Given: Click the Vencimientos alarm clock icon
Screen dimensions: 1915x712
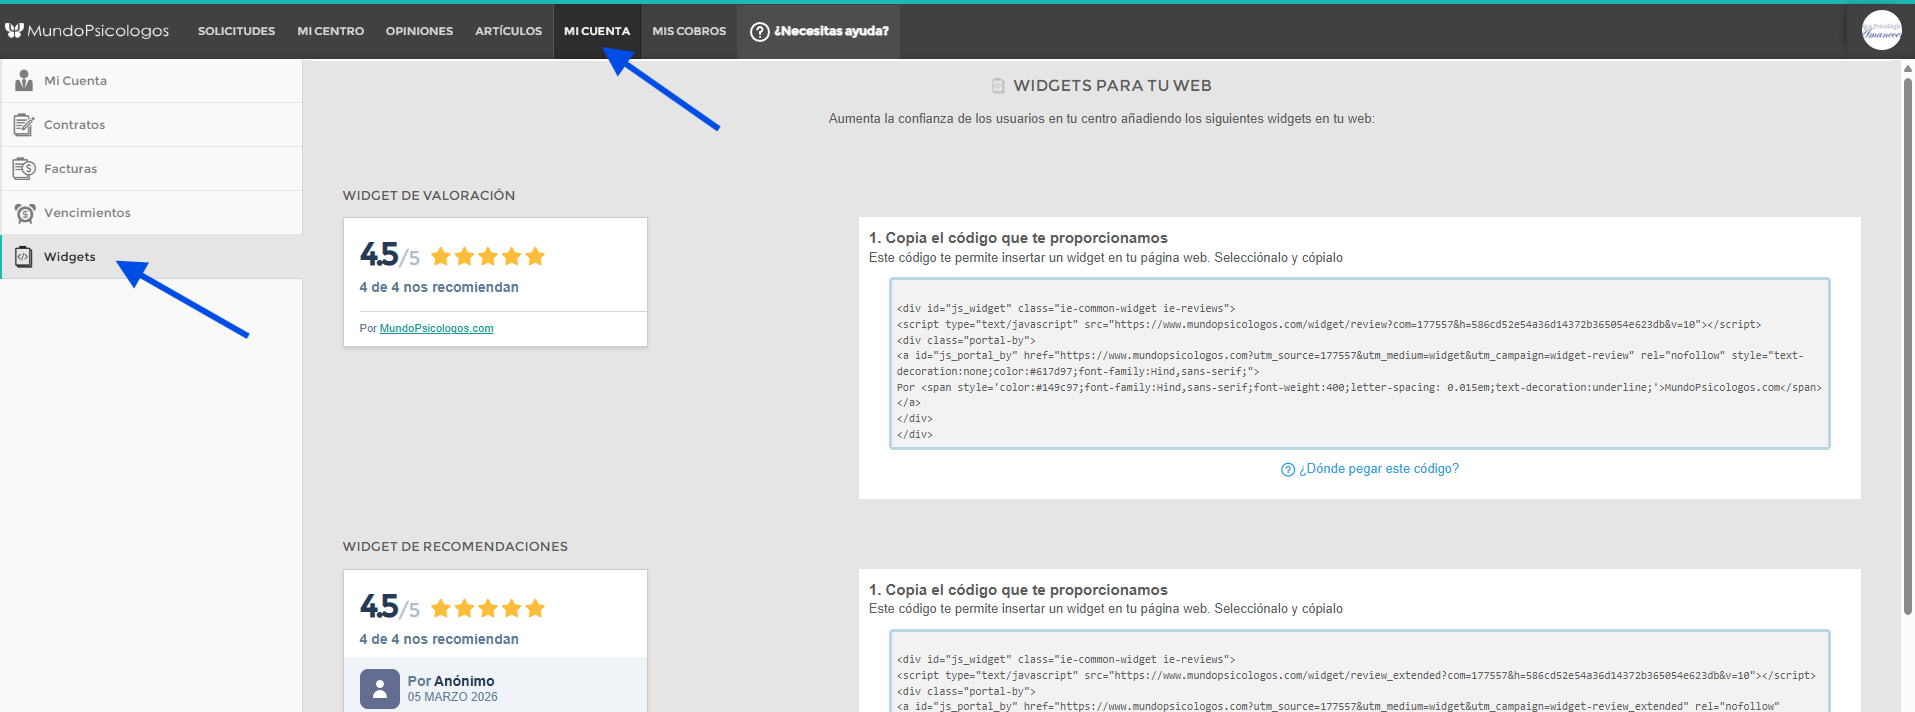Looking at the screenshot, I should pos(24,213).
